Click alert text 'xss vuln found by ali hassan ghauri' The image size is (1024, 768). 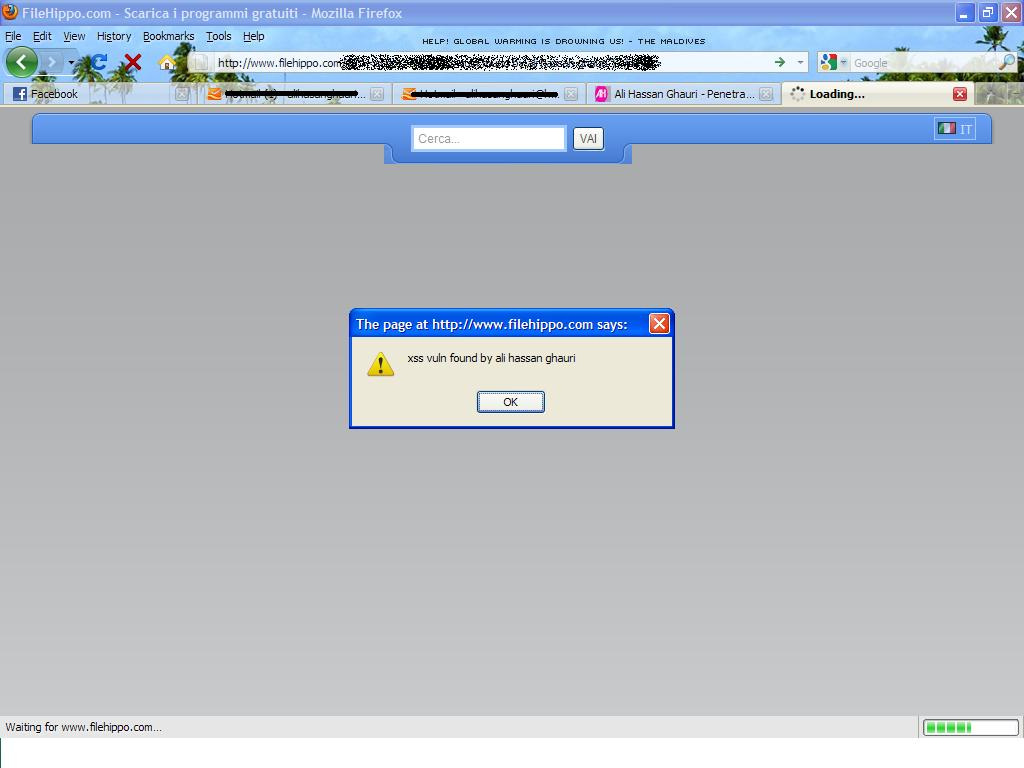point(491,358)
